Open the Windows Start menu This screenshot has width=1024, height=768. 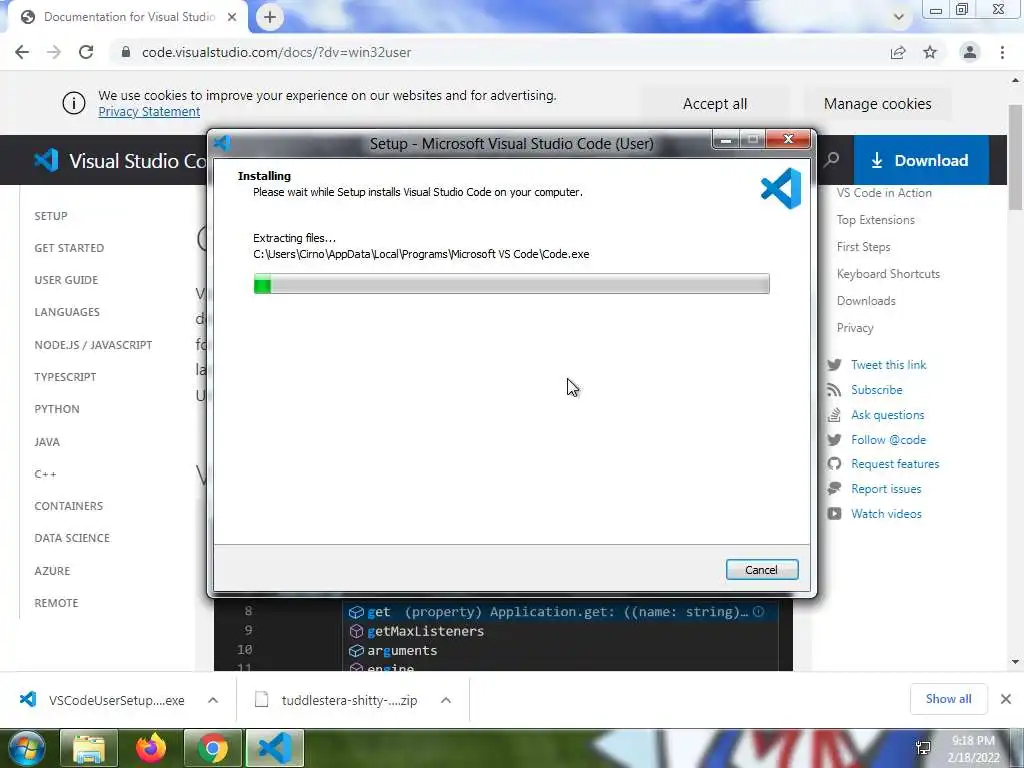click(x=26, y=748)
